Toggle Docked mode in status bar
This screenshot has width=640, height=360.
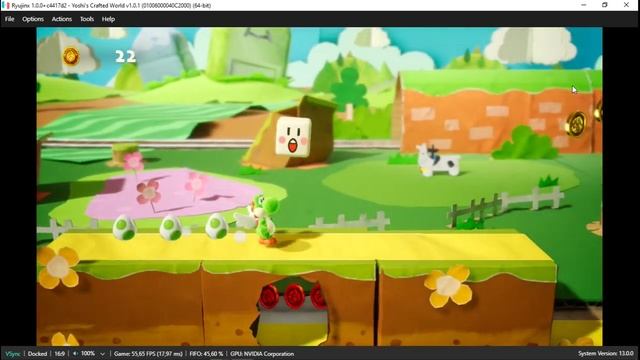[37, 354]
